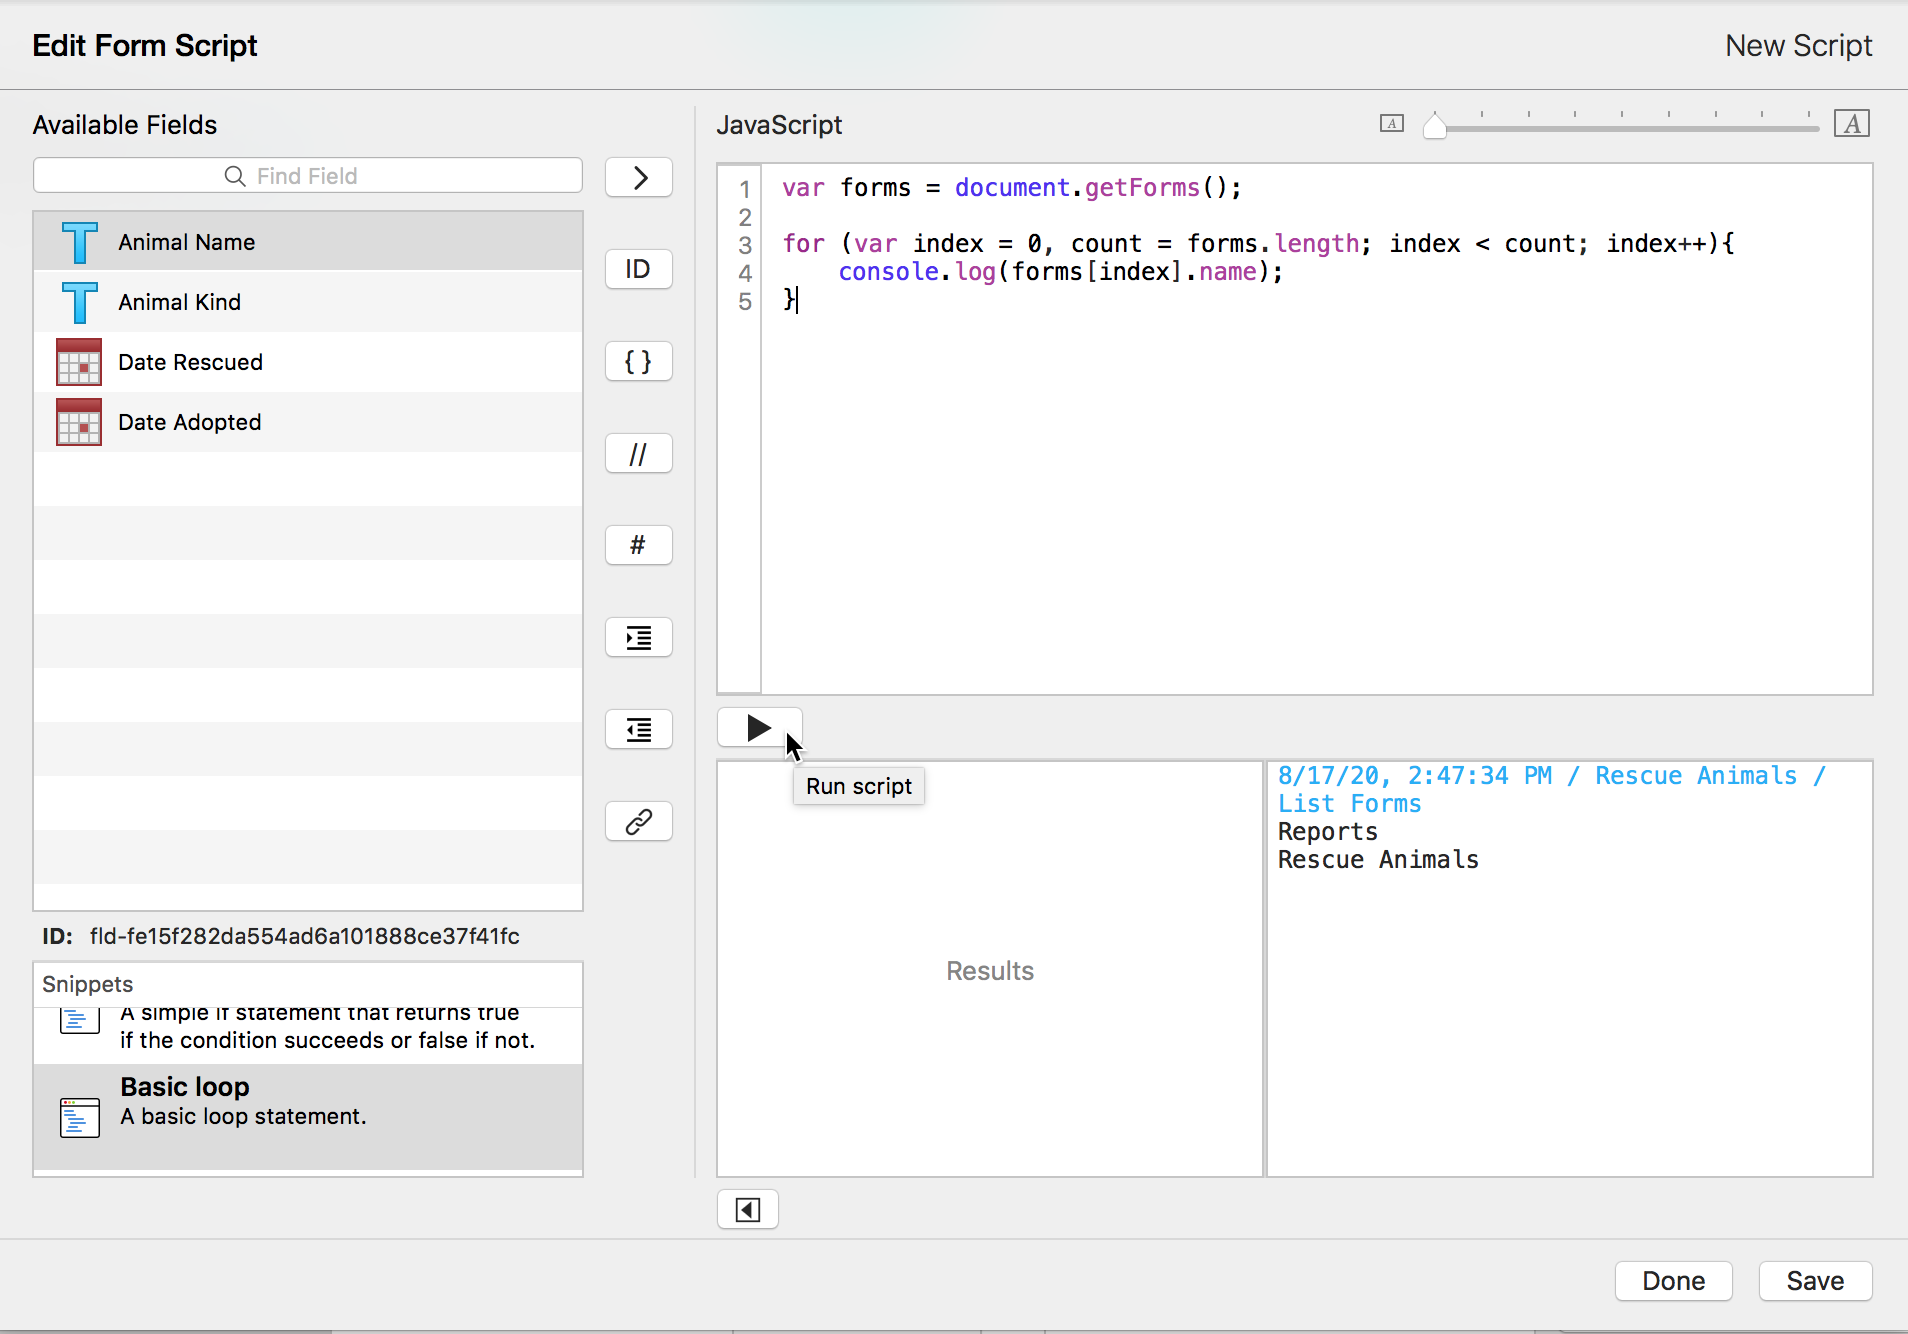Insert field using the chevron arrow button
The image size is (1908, 1334).
(x=638, y=178)
